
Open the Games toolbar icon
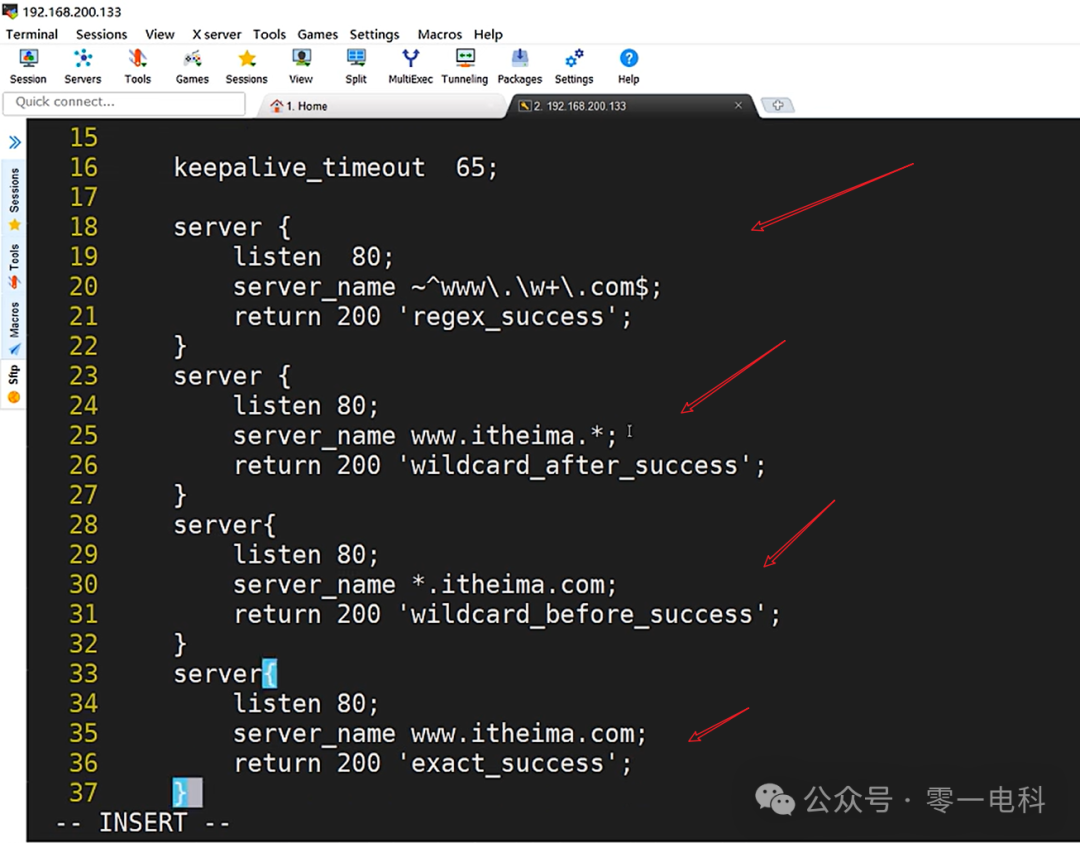(x=191, y=65)
